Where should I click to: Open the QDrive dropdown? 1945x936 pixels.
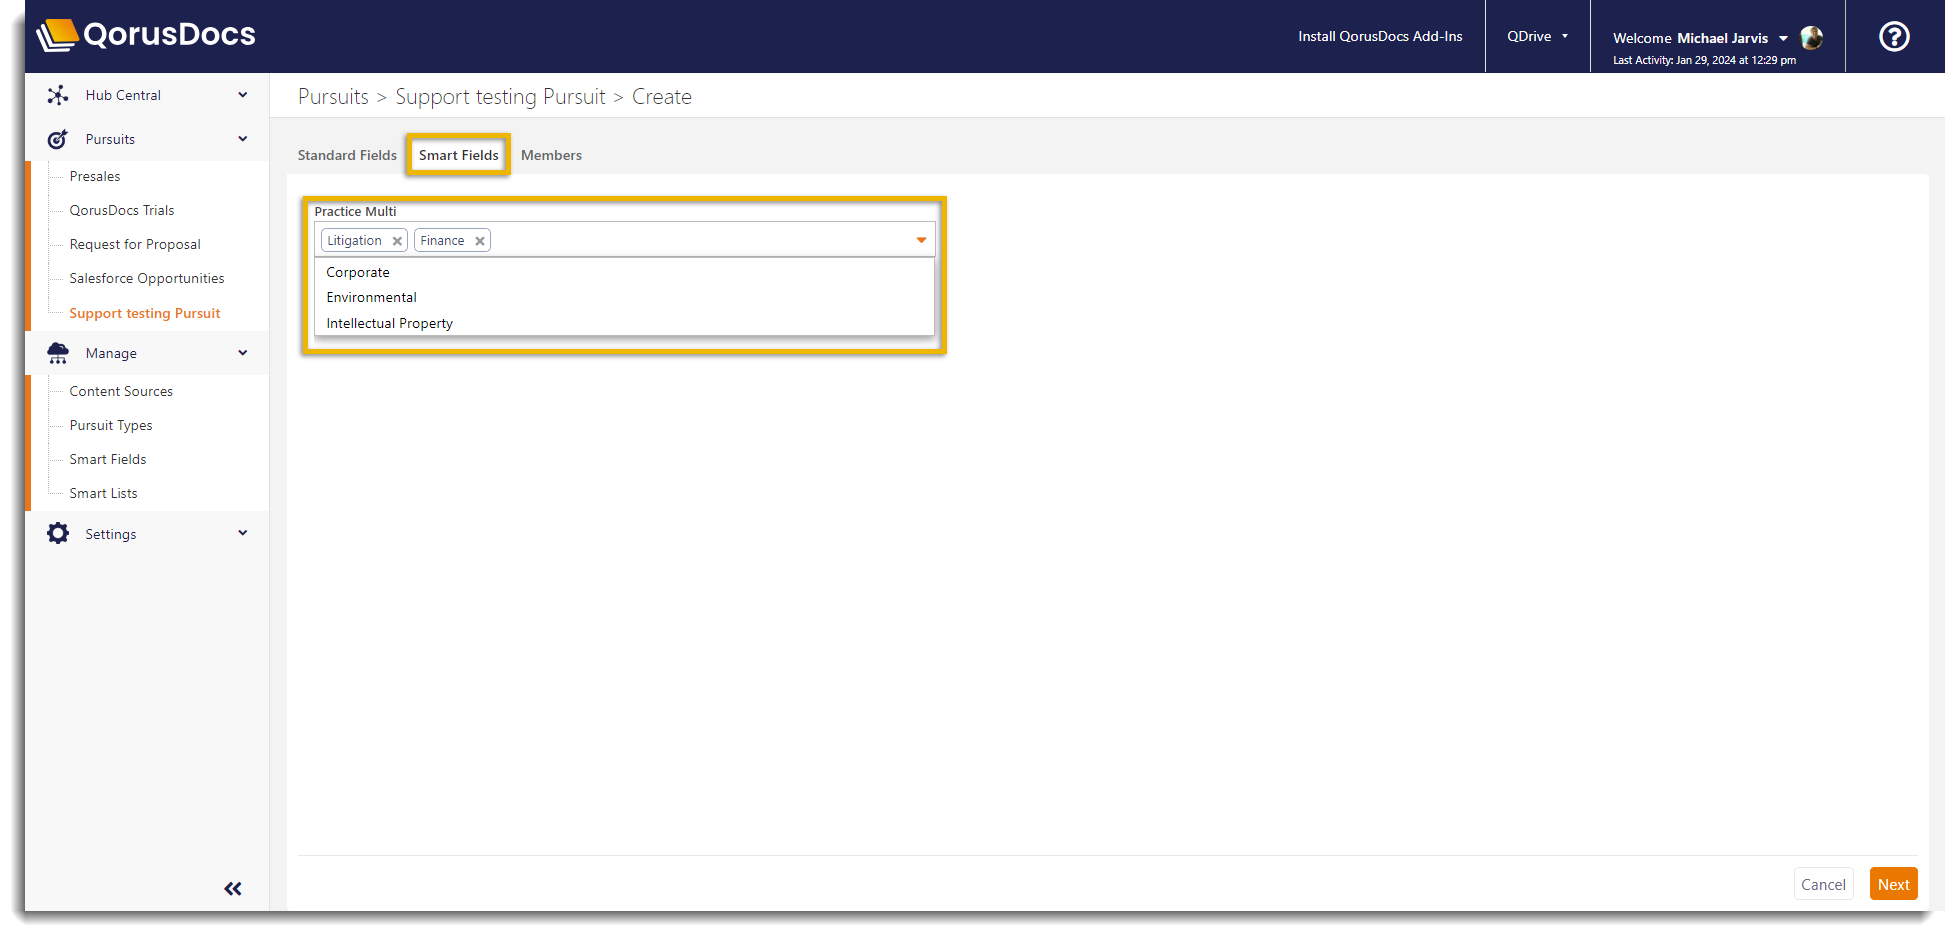(1537, 37)
